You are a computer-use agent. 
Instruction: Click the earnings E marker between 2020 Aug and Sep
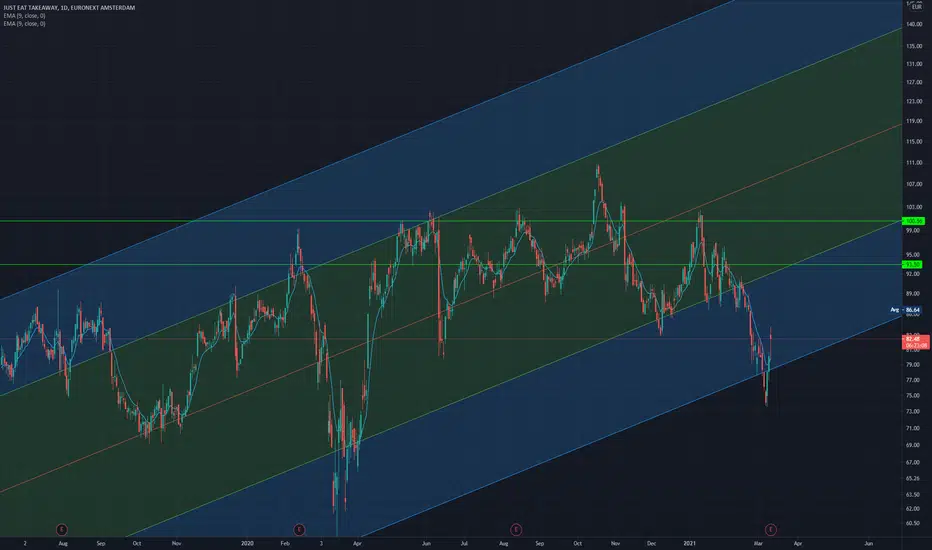pyautogui.click(x=516, y=529)
